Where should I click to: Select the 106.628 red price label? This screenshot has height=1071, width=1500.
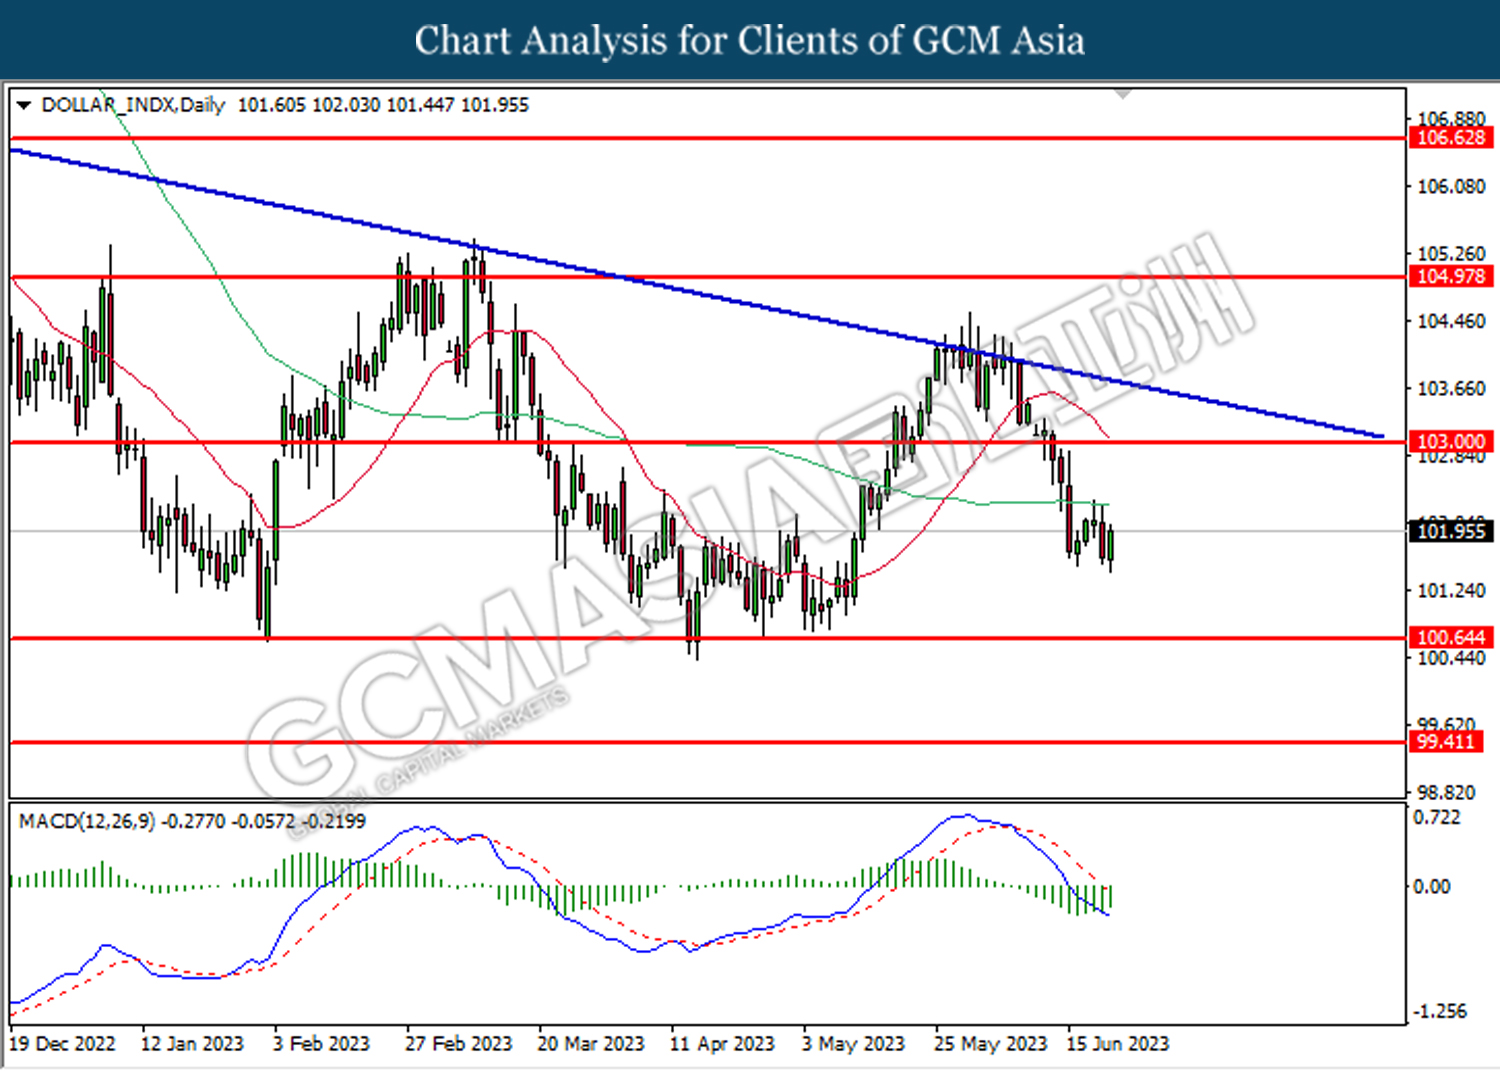coord(1451,138)
